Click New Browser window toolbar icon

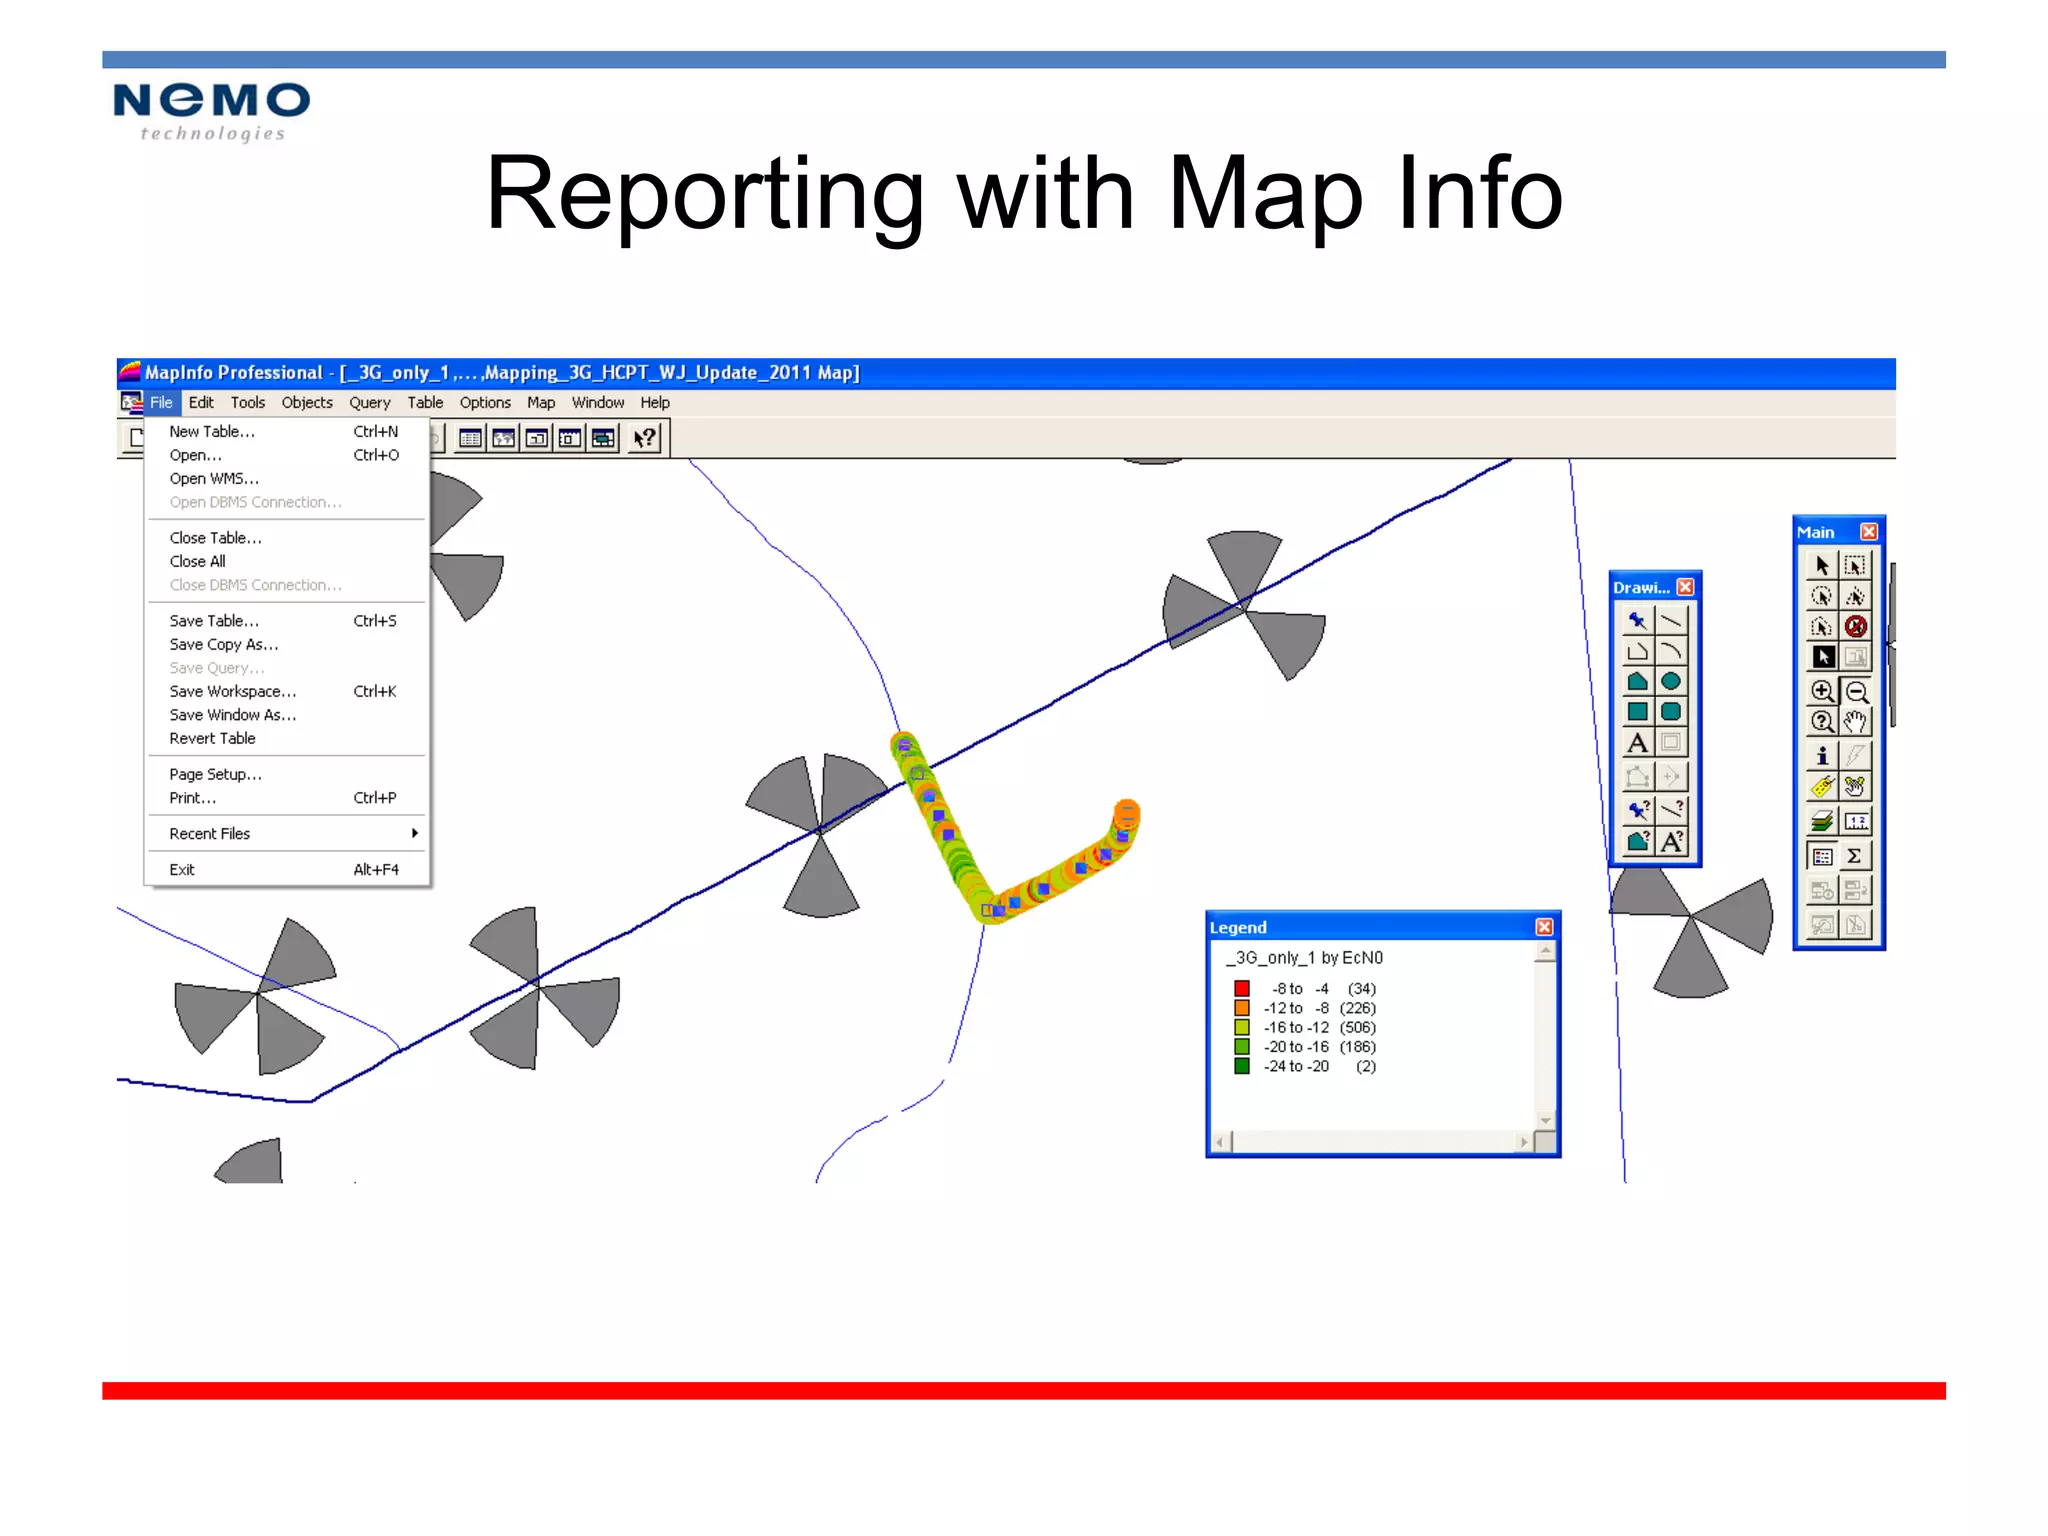point(470,438)
